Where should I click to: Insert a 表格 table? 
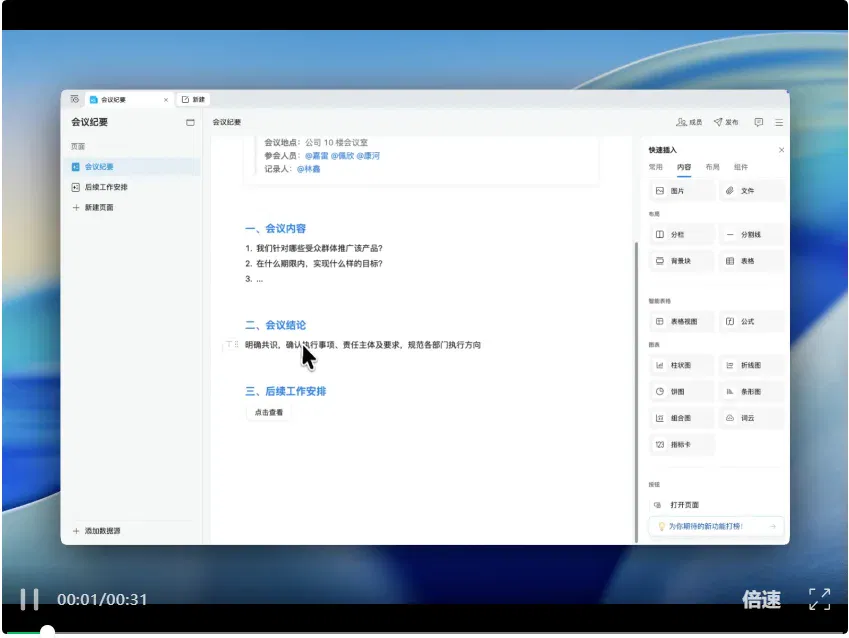[751, 261]
